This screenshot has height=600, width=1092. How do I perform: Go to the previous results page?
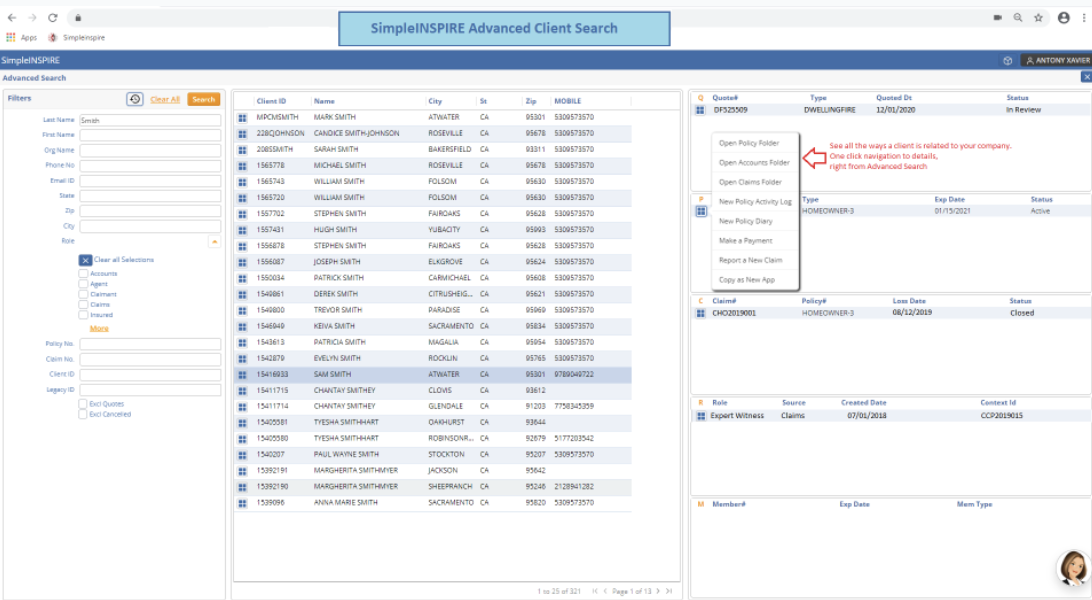pyautogui.click(x=605, y=591)
